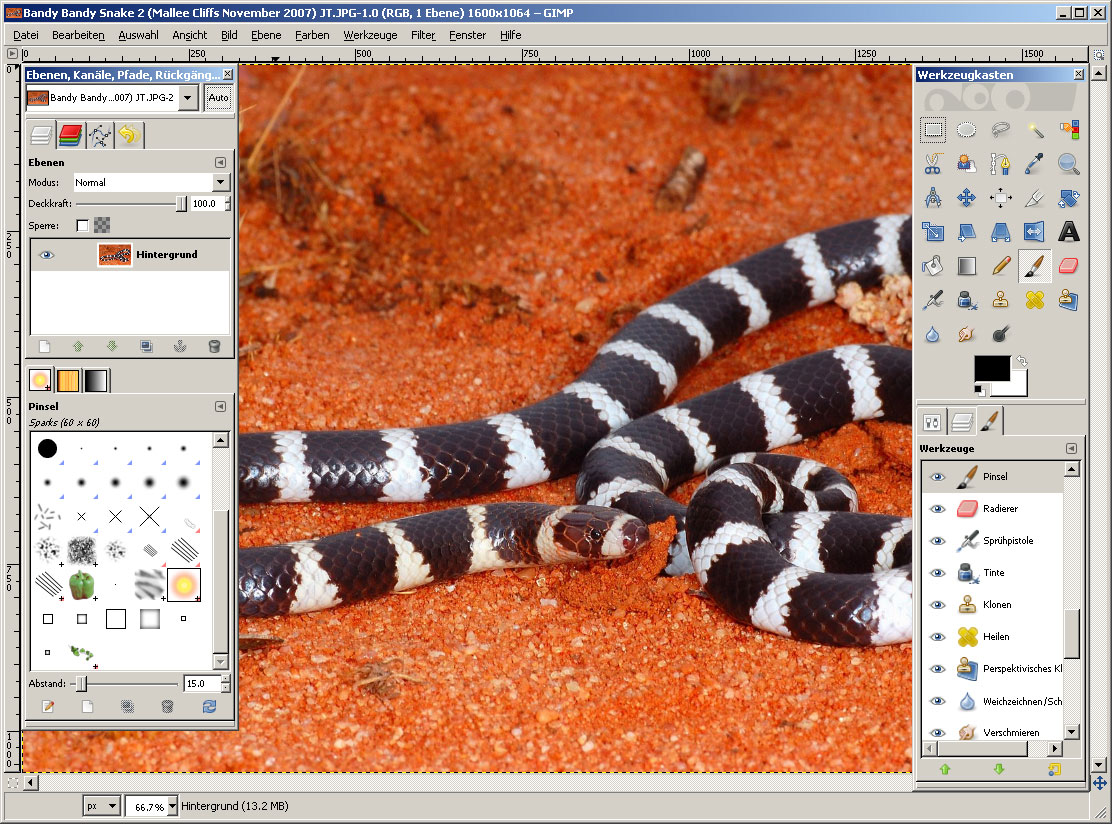Open the px unit dropdown
The image size is (1112, 824).
[102, 806]
